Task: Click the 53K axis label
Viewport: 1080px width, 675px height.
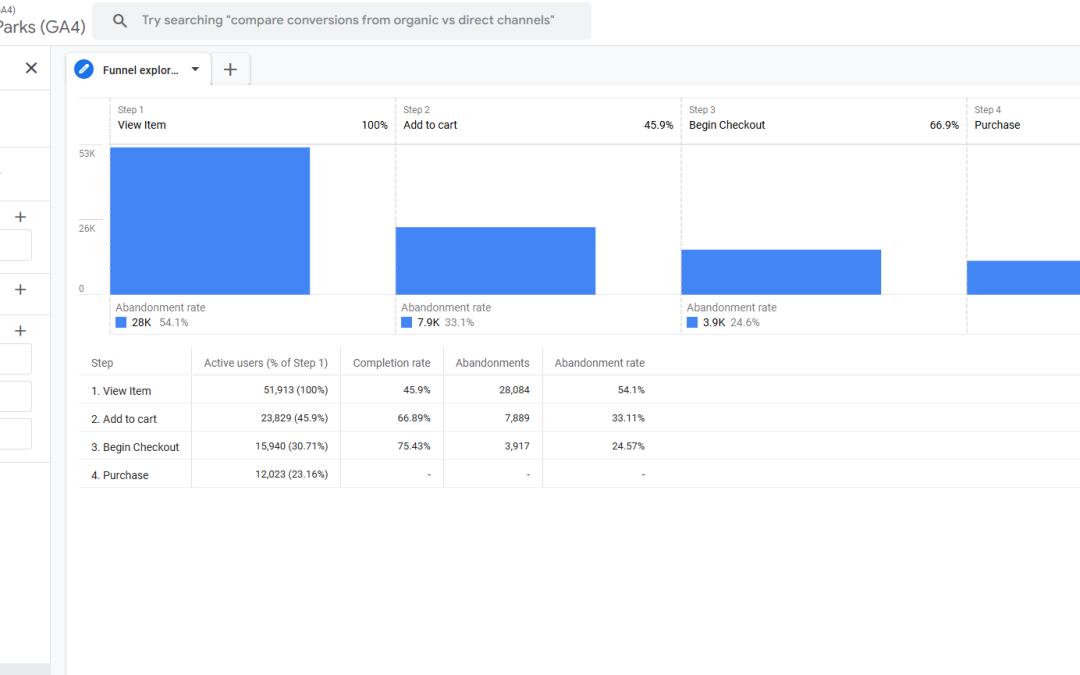Action: (87, 154)
